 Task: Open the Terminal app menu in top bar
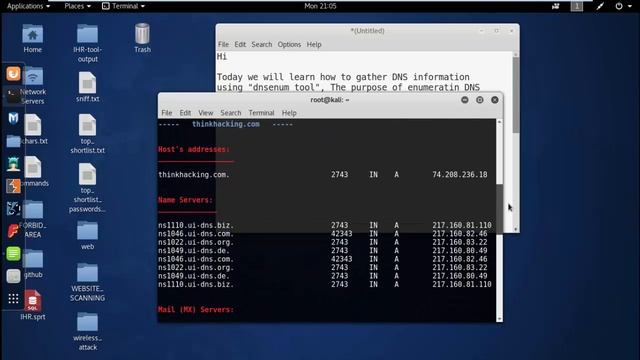pos(123,6)
